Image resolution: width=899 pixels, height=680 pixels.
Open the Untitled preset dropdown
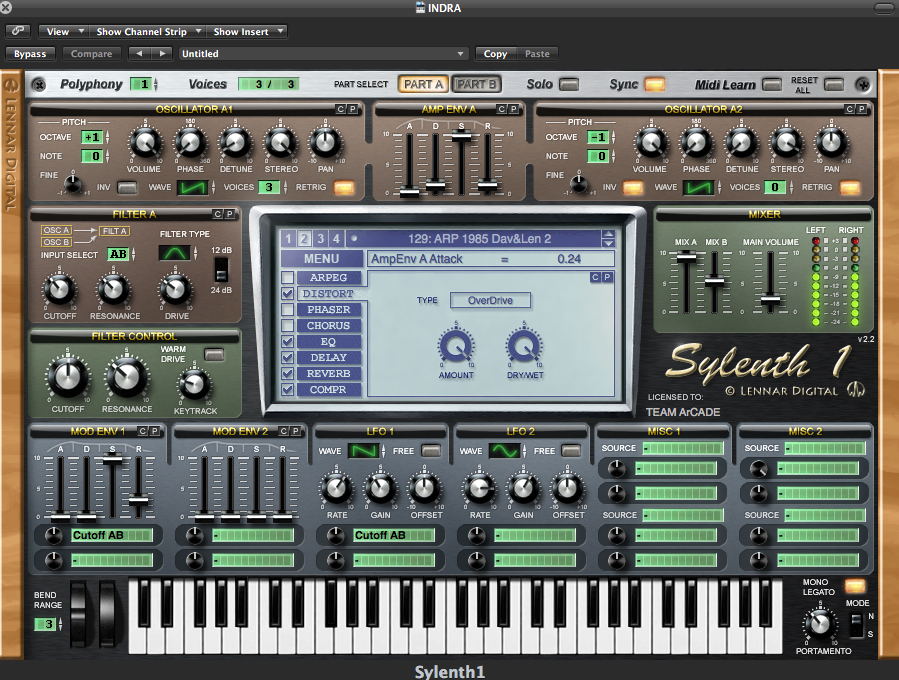(323, 54)
